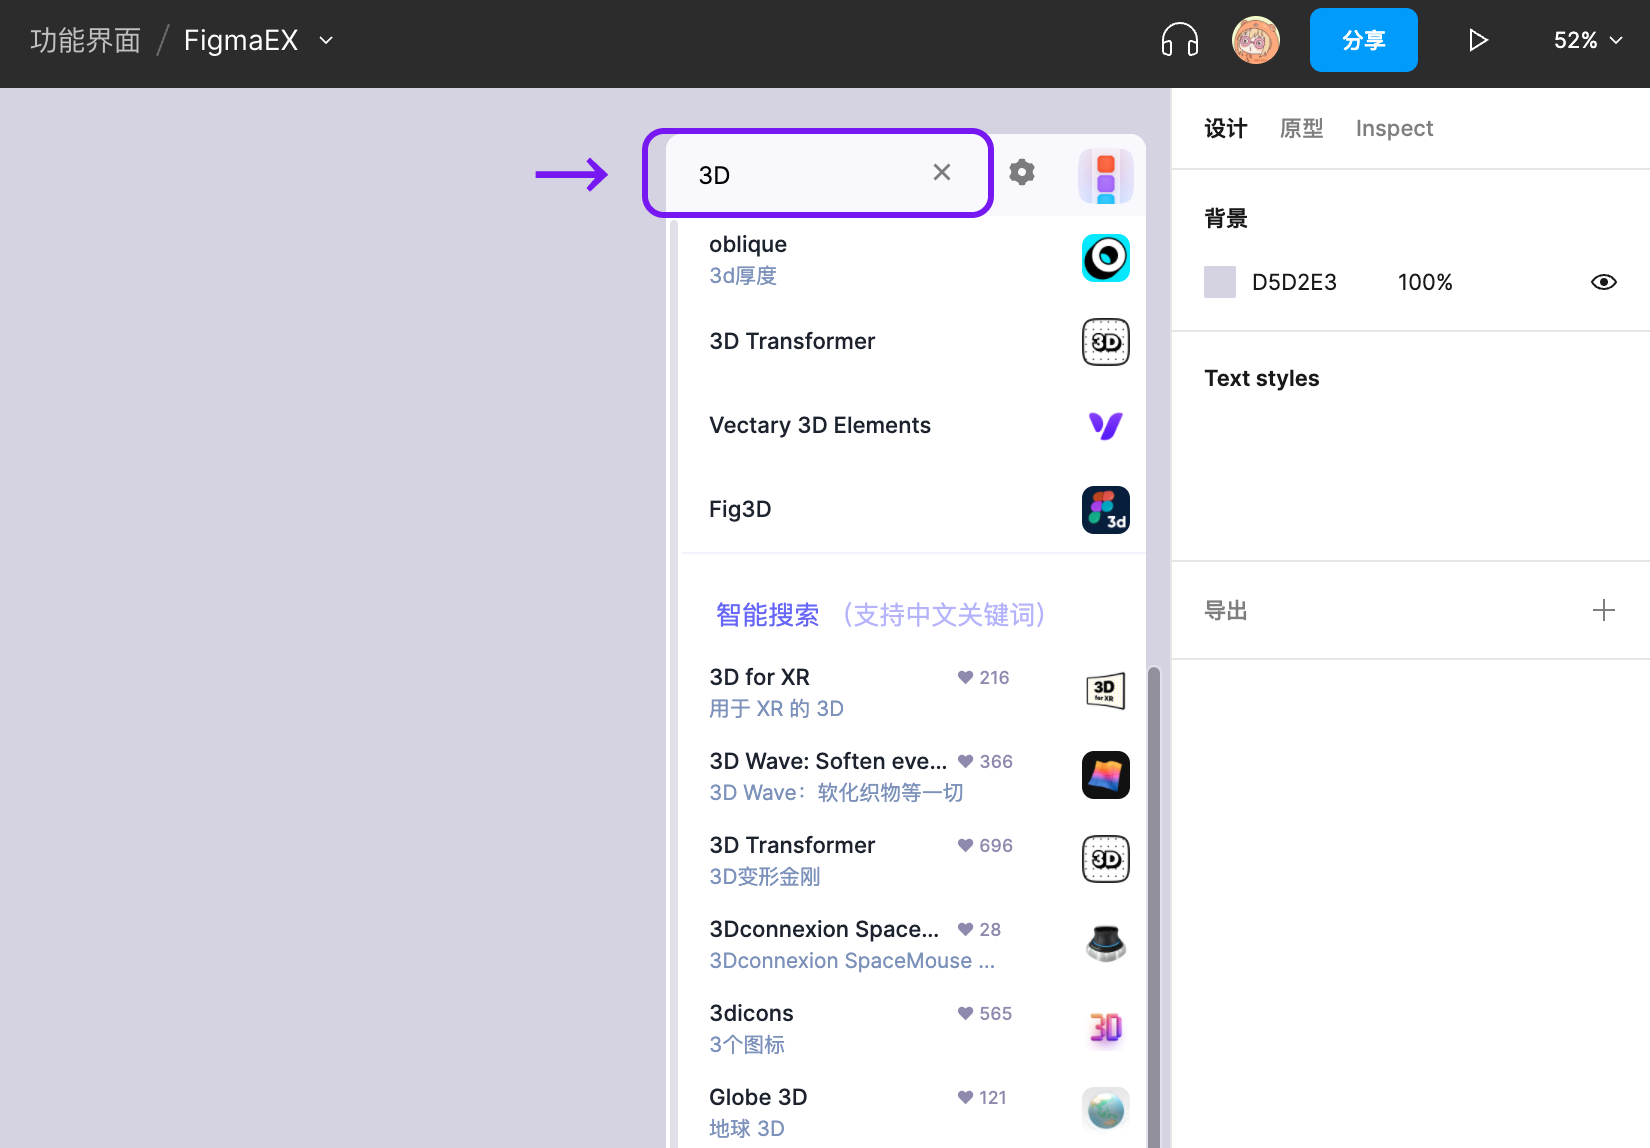Click heart icon beside 28
The height and width of the screenshot is (1148, 1650).
tap(965, 929)
